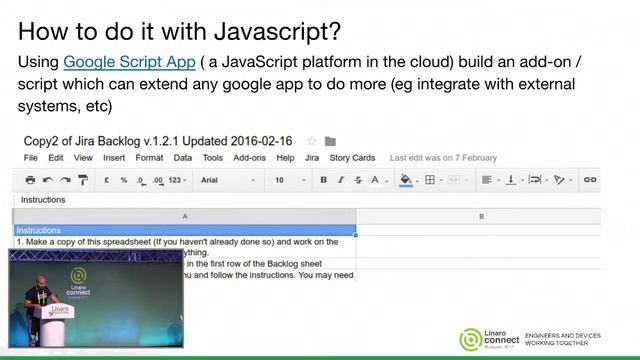Screen dimensions: 640x360
Task: Toggle italic formatting
Action: (341, 180)
